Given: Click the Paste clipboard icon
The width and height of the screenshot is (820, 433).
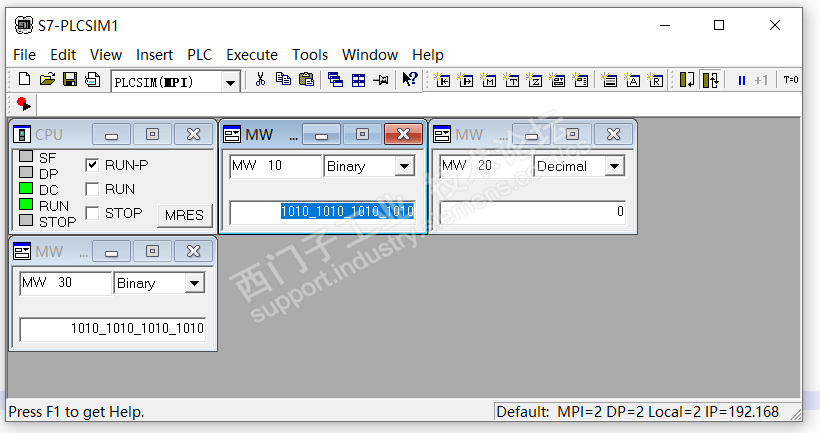Looking at the screenshot, I should tap(306, 79).
